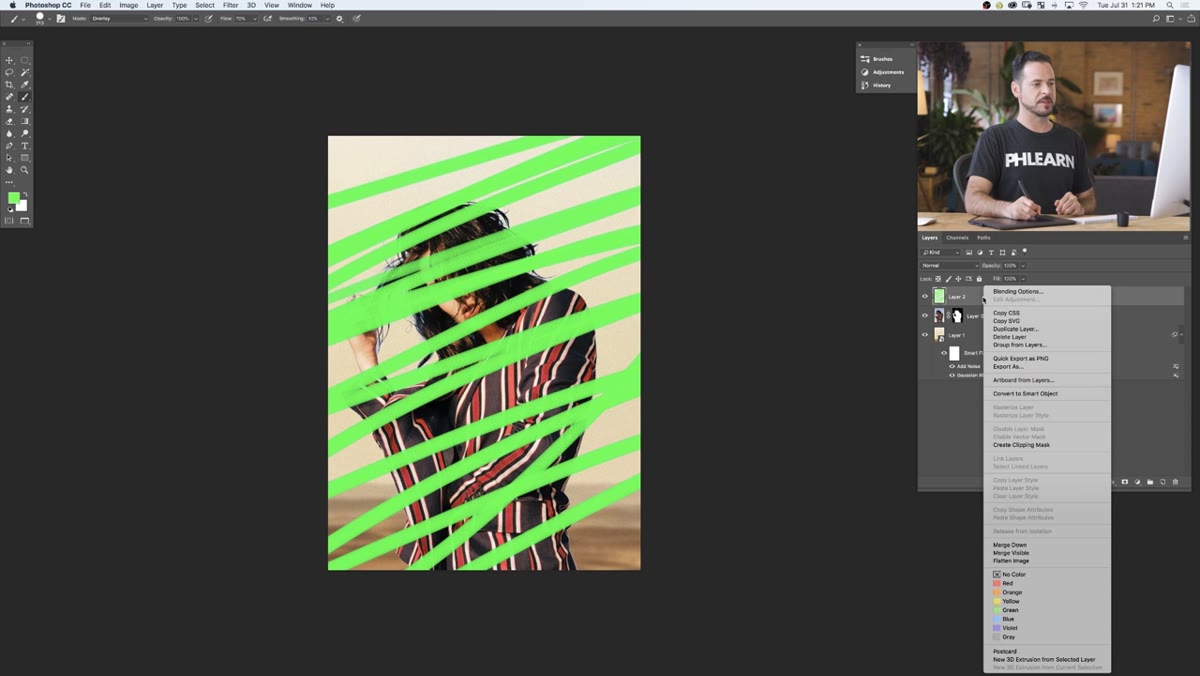
Task: Toggle Smart Filters visibility eye
Action: [x=943, y=353]
